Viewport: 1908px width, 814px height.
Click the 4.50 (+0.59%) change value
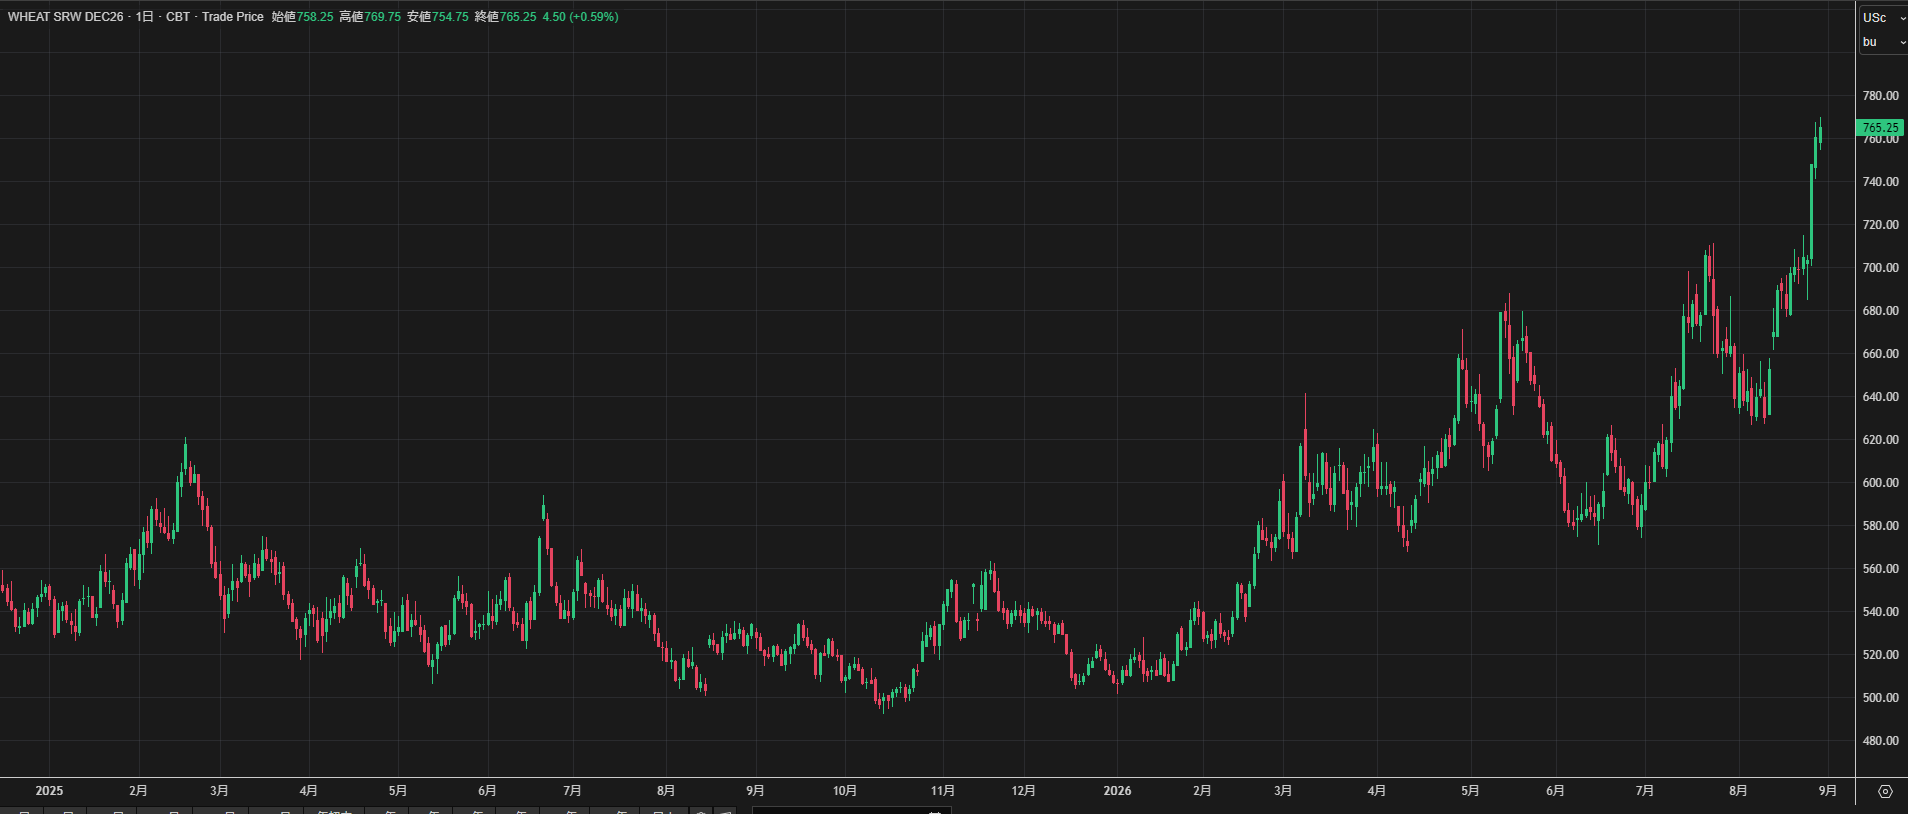(x=580, y=17)
